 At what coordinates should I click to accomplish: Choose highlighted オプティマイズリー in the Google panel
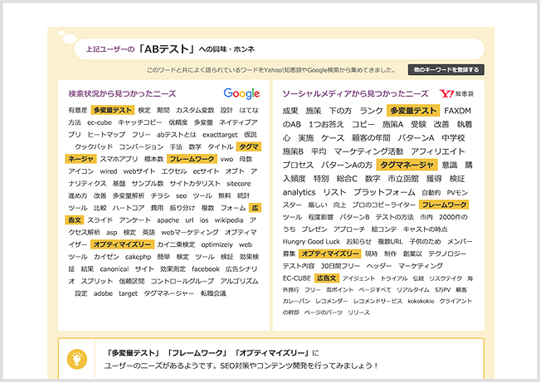[122, 245]
